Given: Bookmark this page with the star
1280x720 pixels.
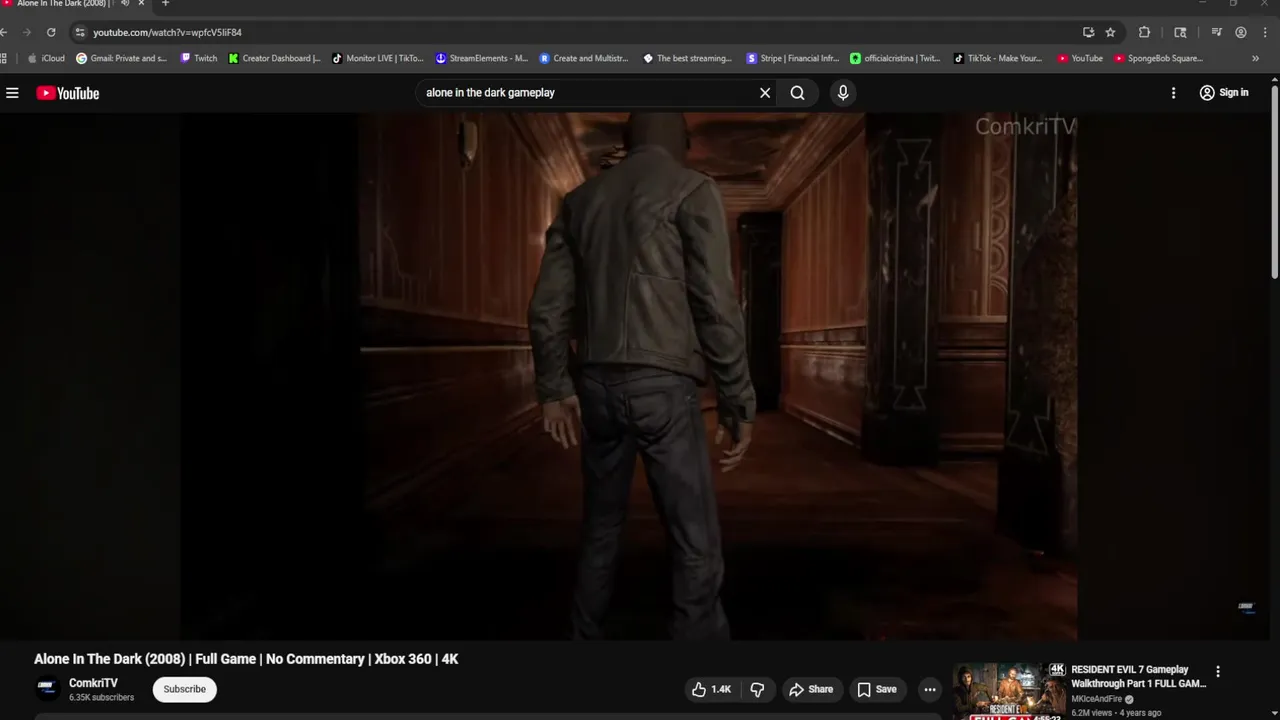Looking at the screenshot, I should point(1110,32).
